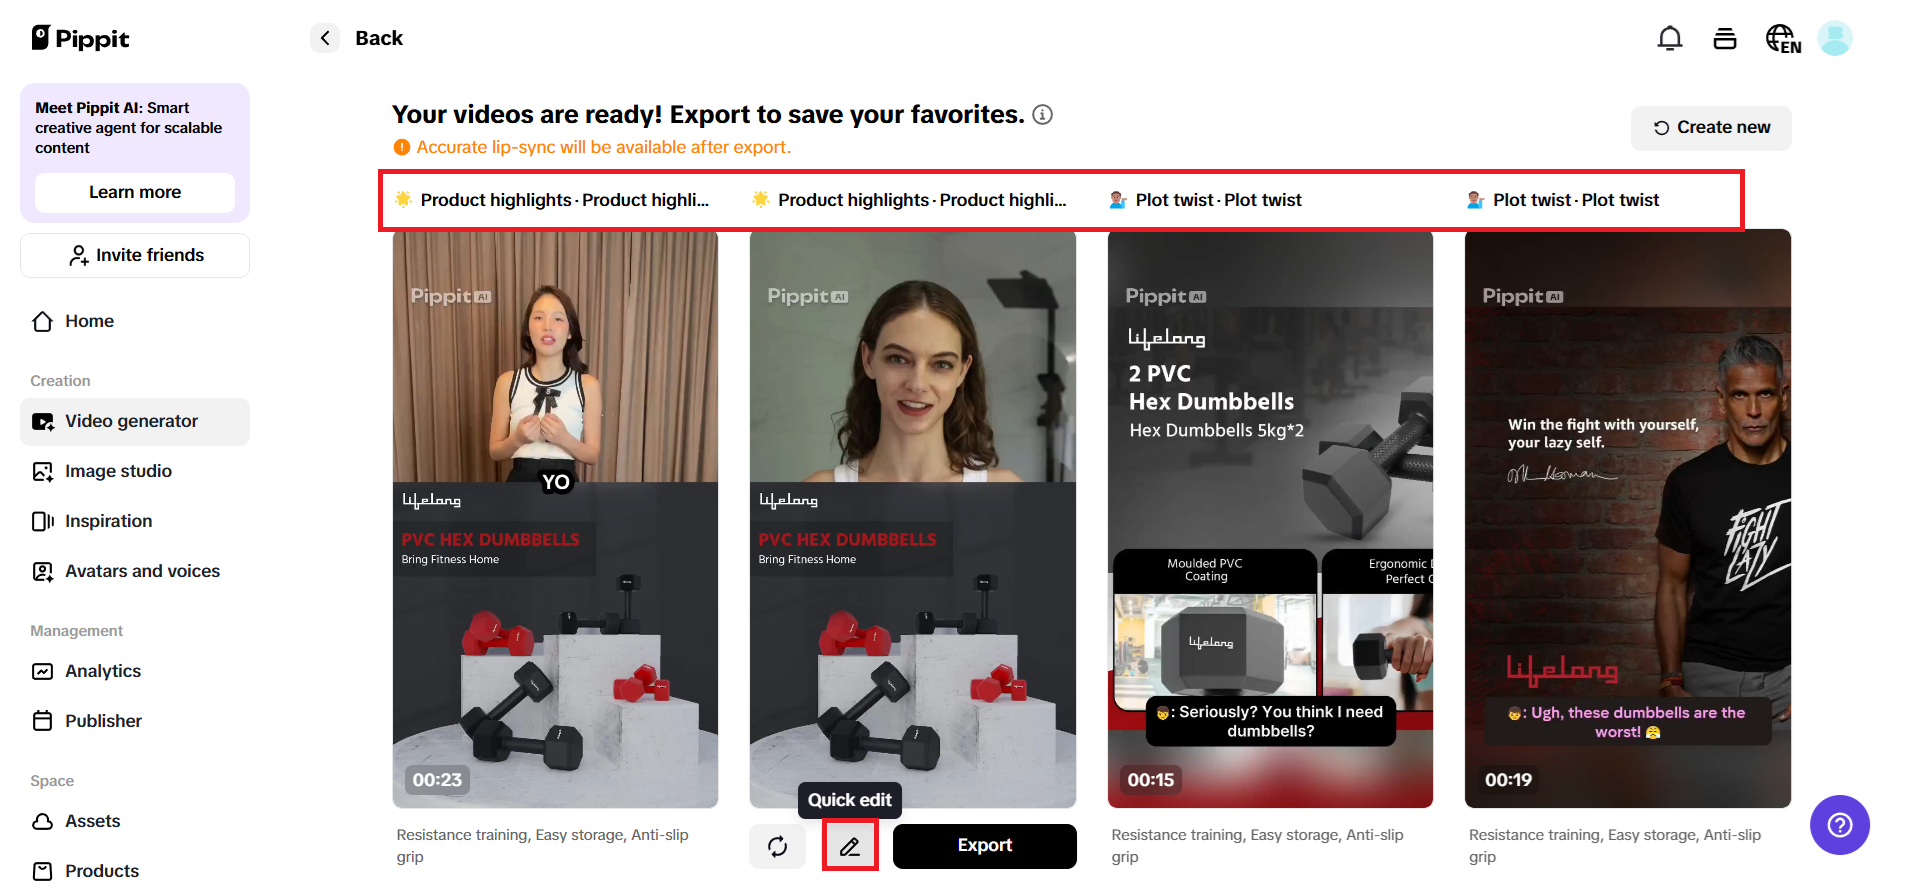Click the Plot twist label above 00:19 video
Image resolution: width=1919 pixels, height=887 pixels.
tap(1564, 200)
